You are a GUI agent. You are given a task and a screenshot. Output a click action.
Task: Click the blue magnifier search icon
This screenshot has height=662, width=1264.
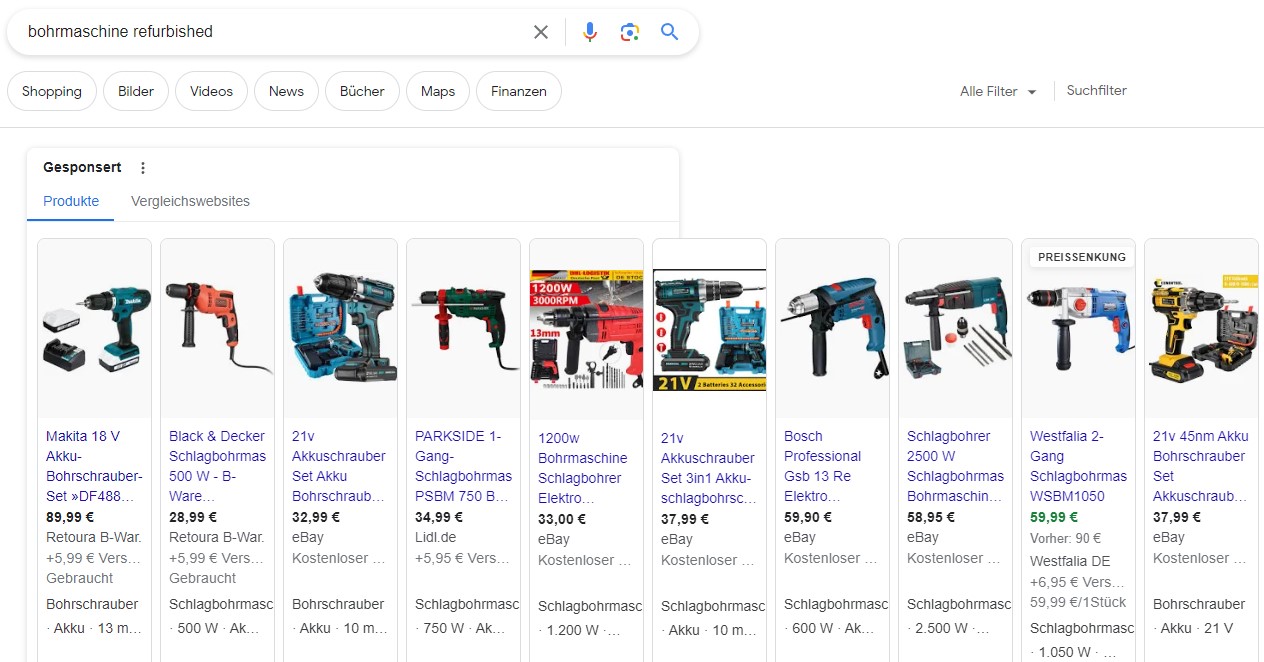pos(669,32)
